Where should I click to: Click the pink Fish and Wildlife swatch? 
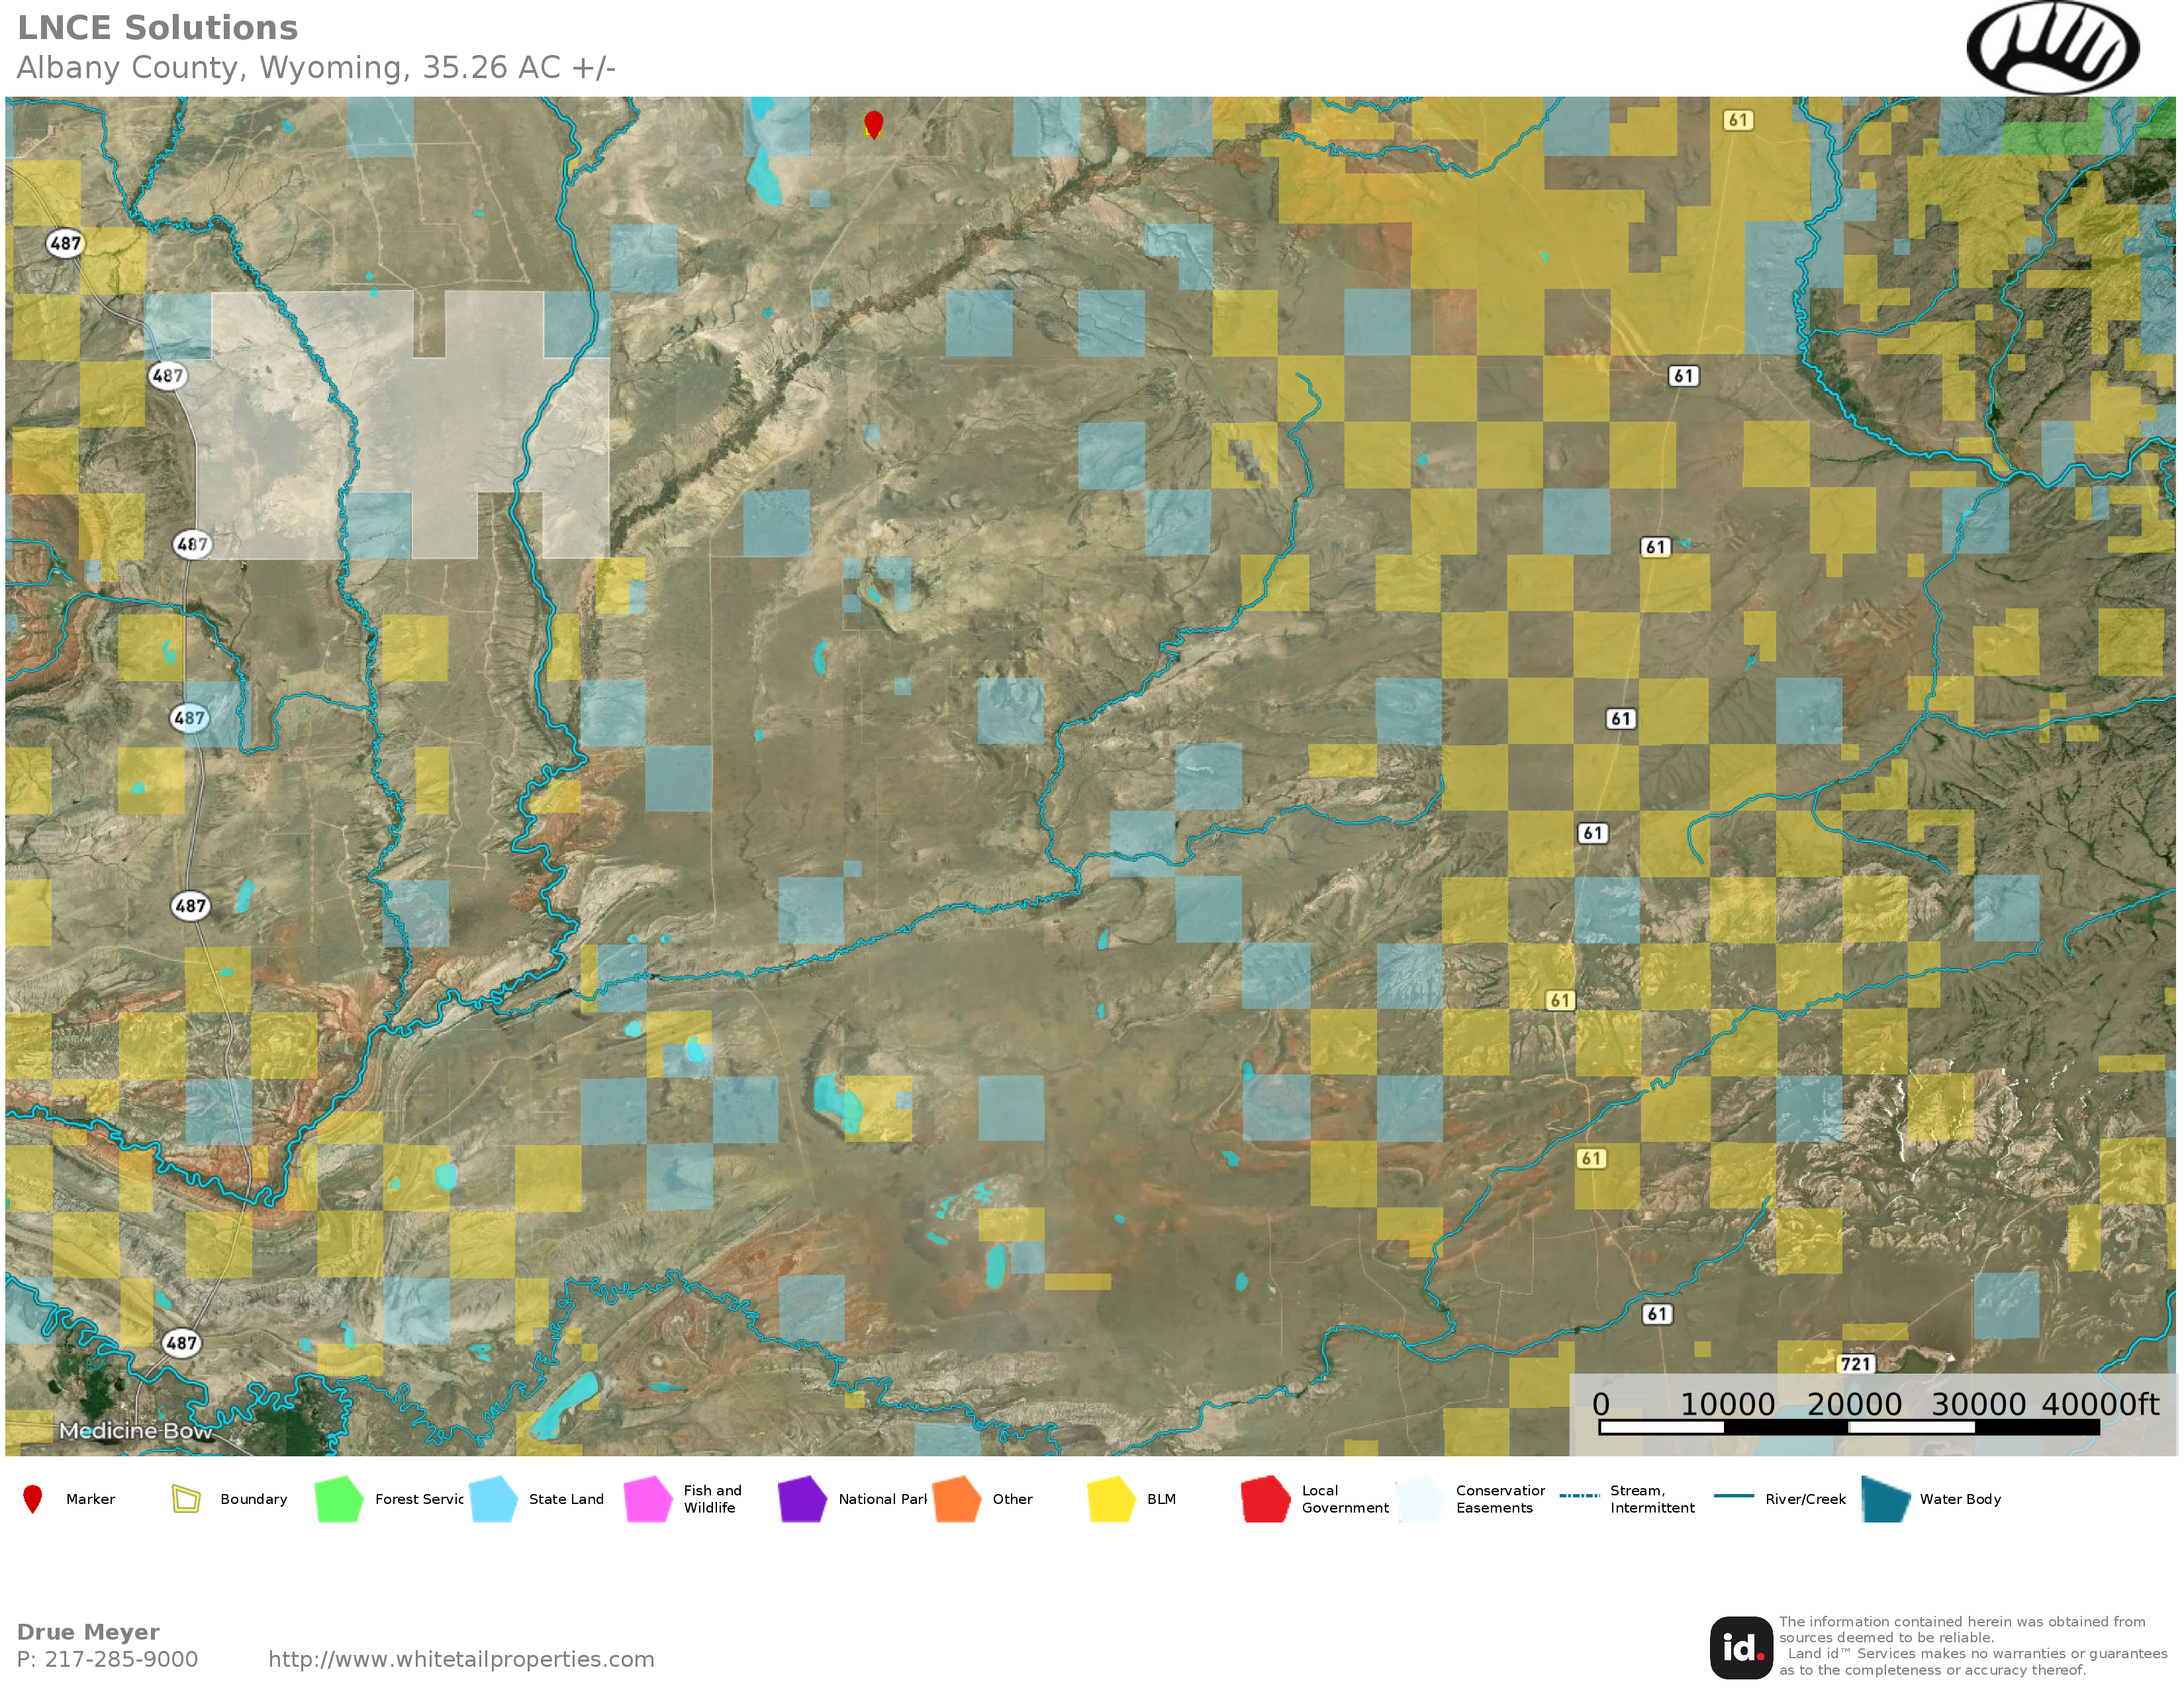648,1499
